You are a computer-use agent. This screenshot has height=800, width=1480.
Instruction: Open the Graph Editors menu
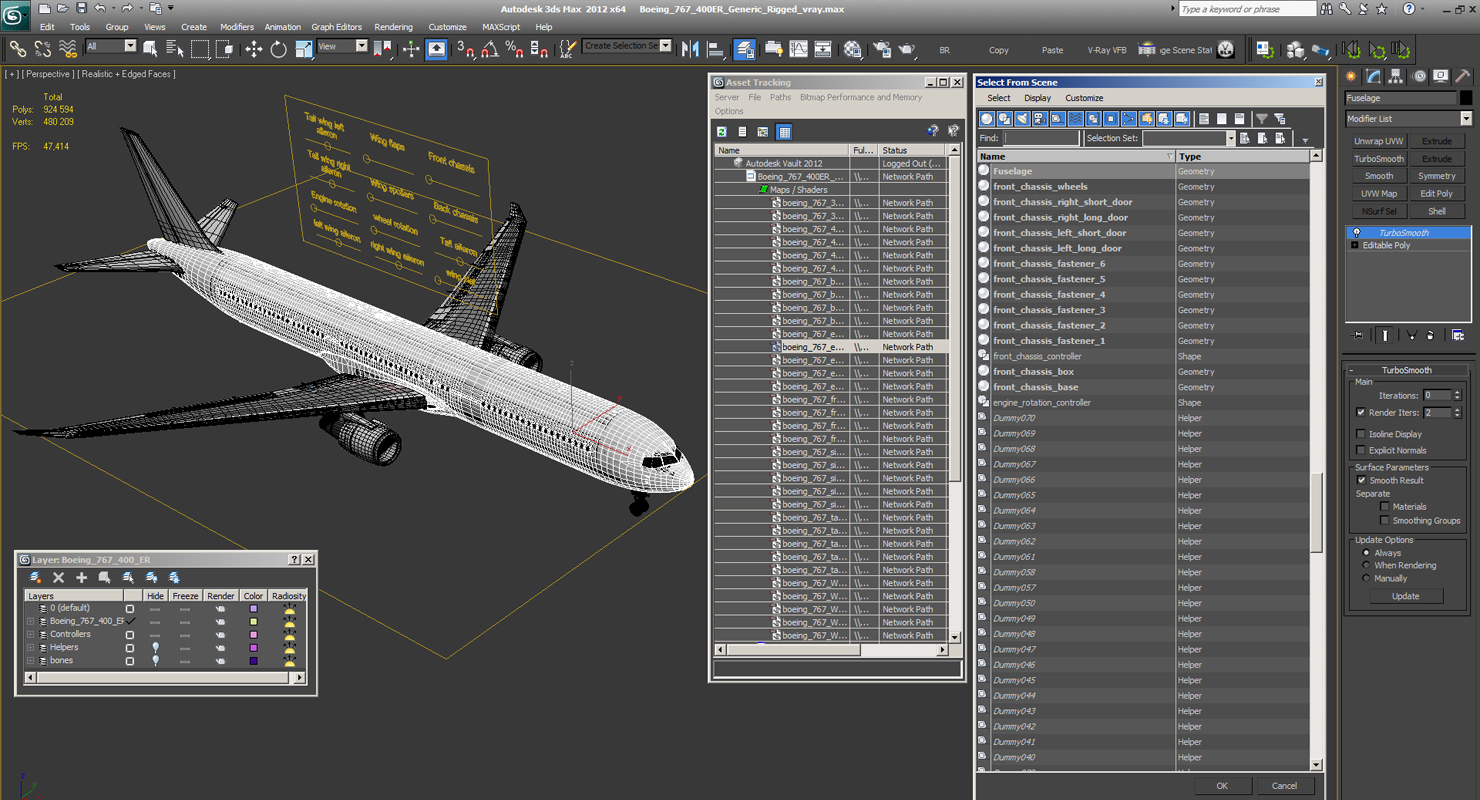click(x=337, y=27)
